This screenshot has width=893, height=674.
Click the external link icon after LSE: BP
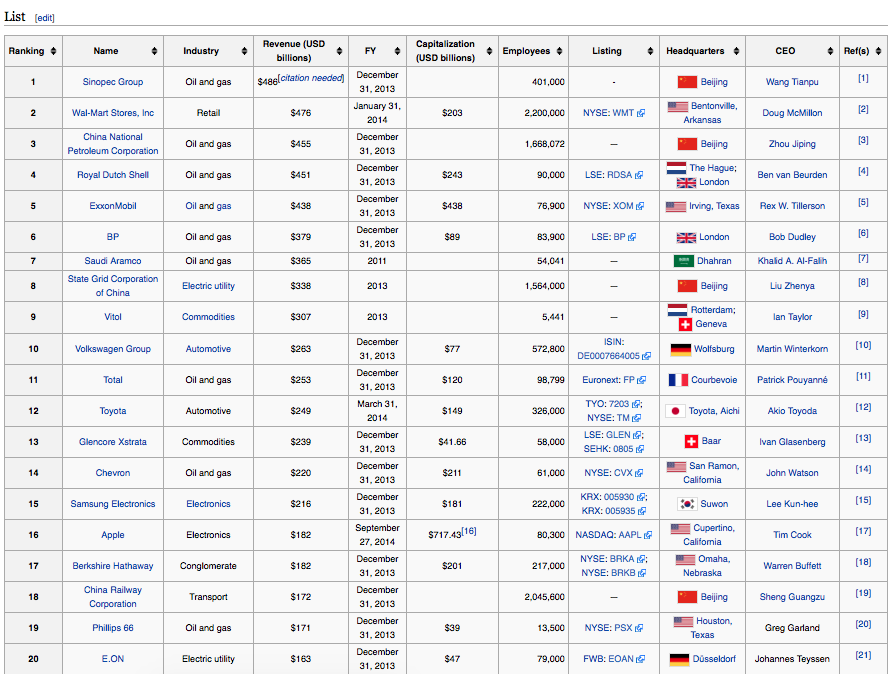pyautogui.click(x=632, y=237)
